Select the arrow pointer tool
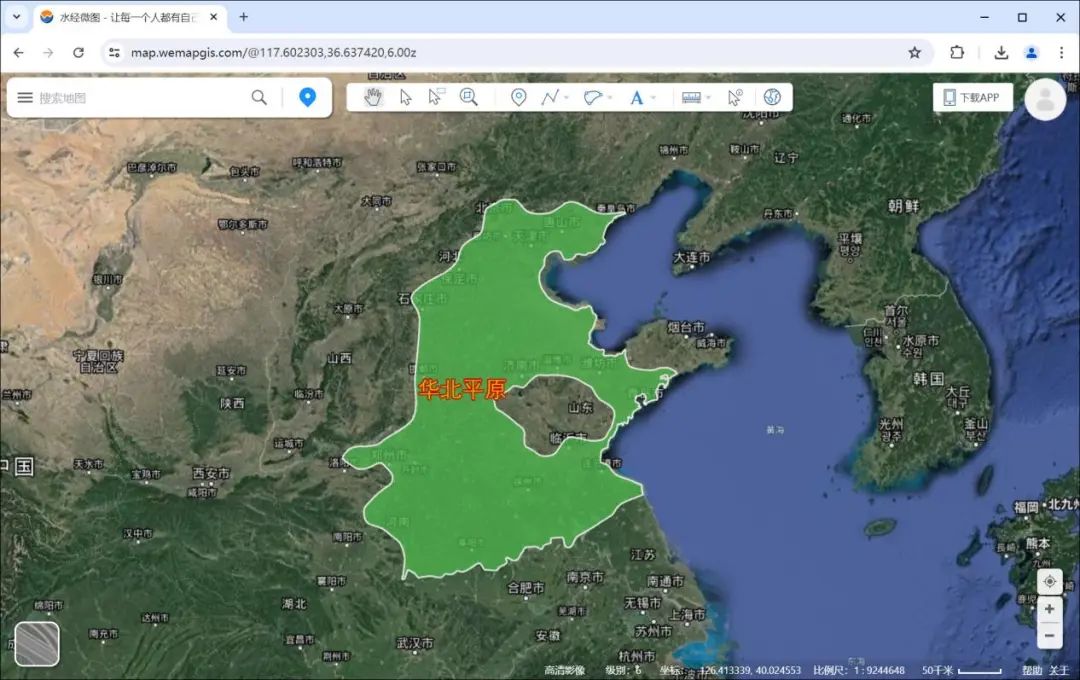1080x680 pixels. point(405,97)
